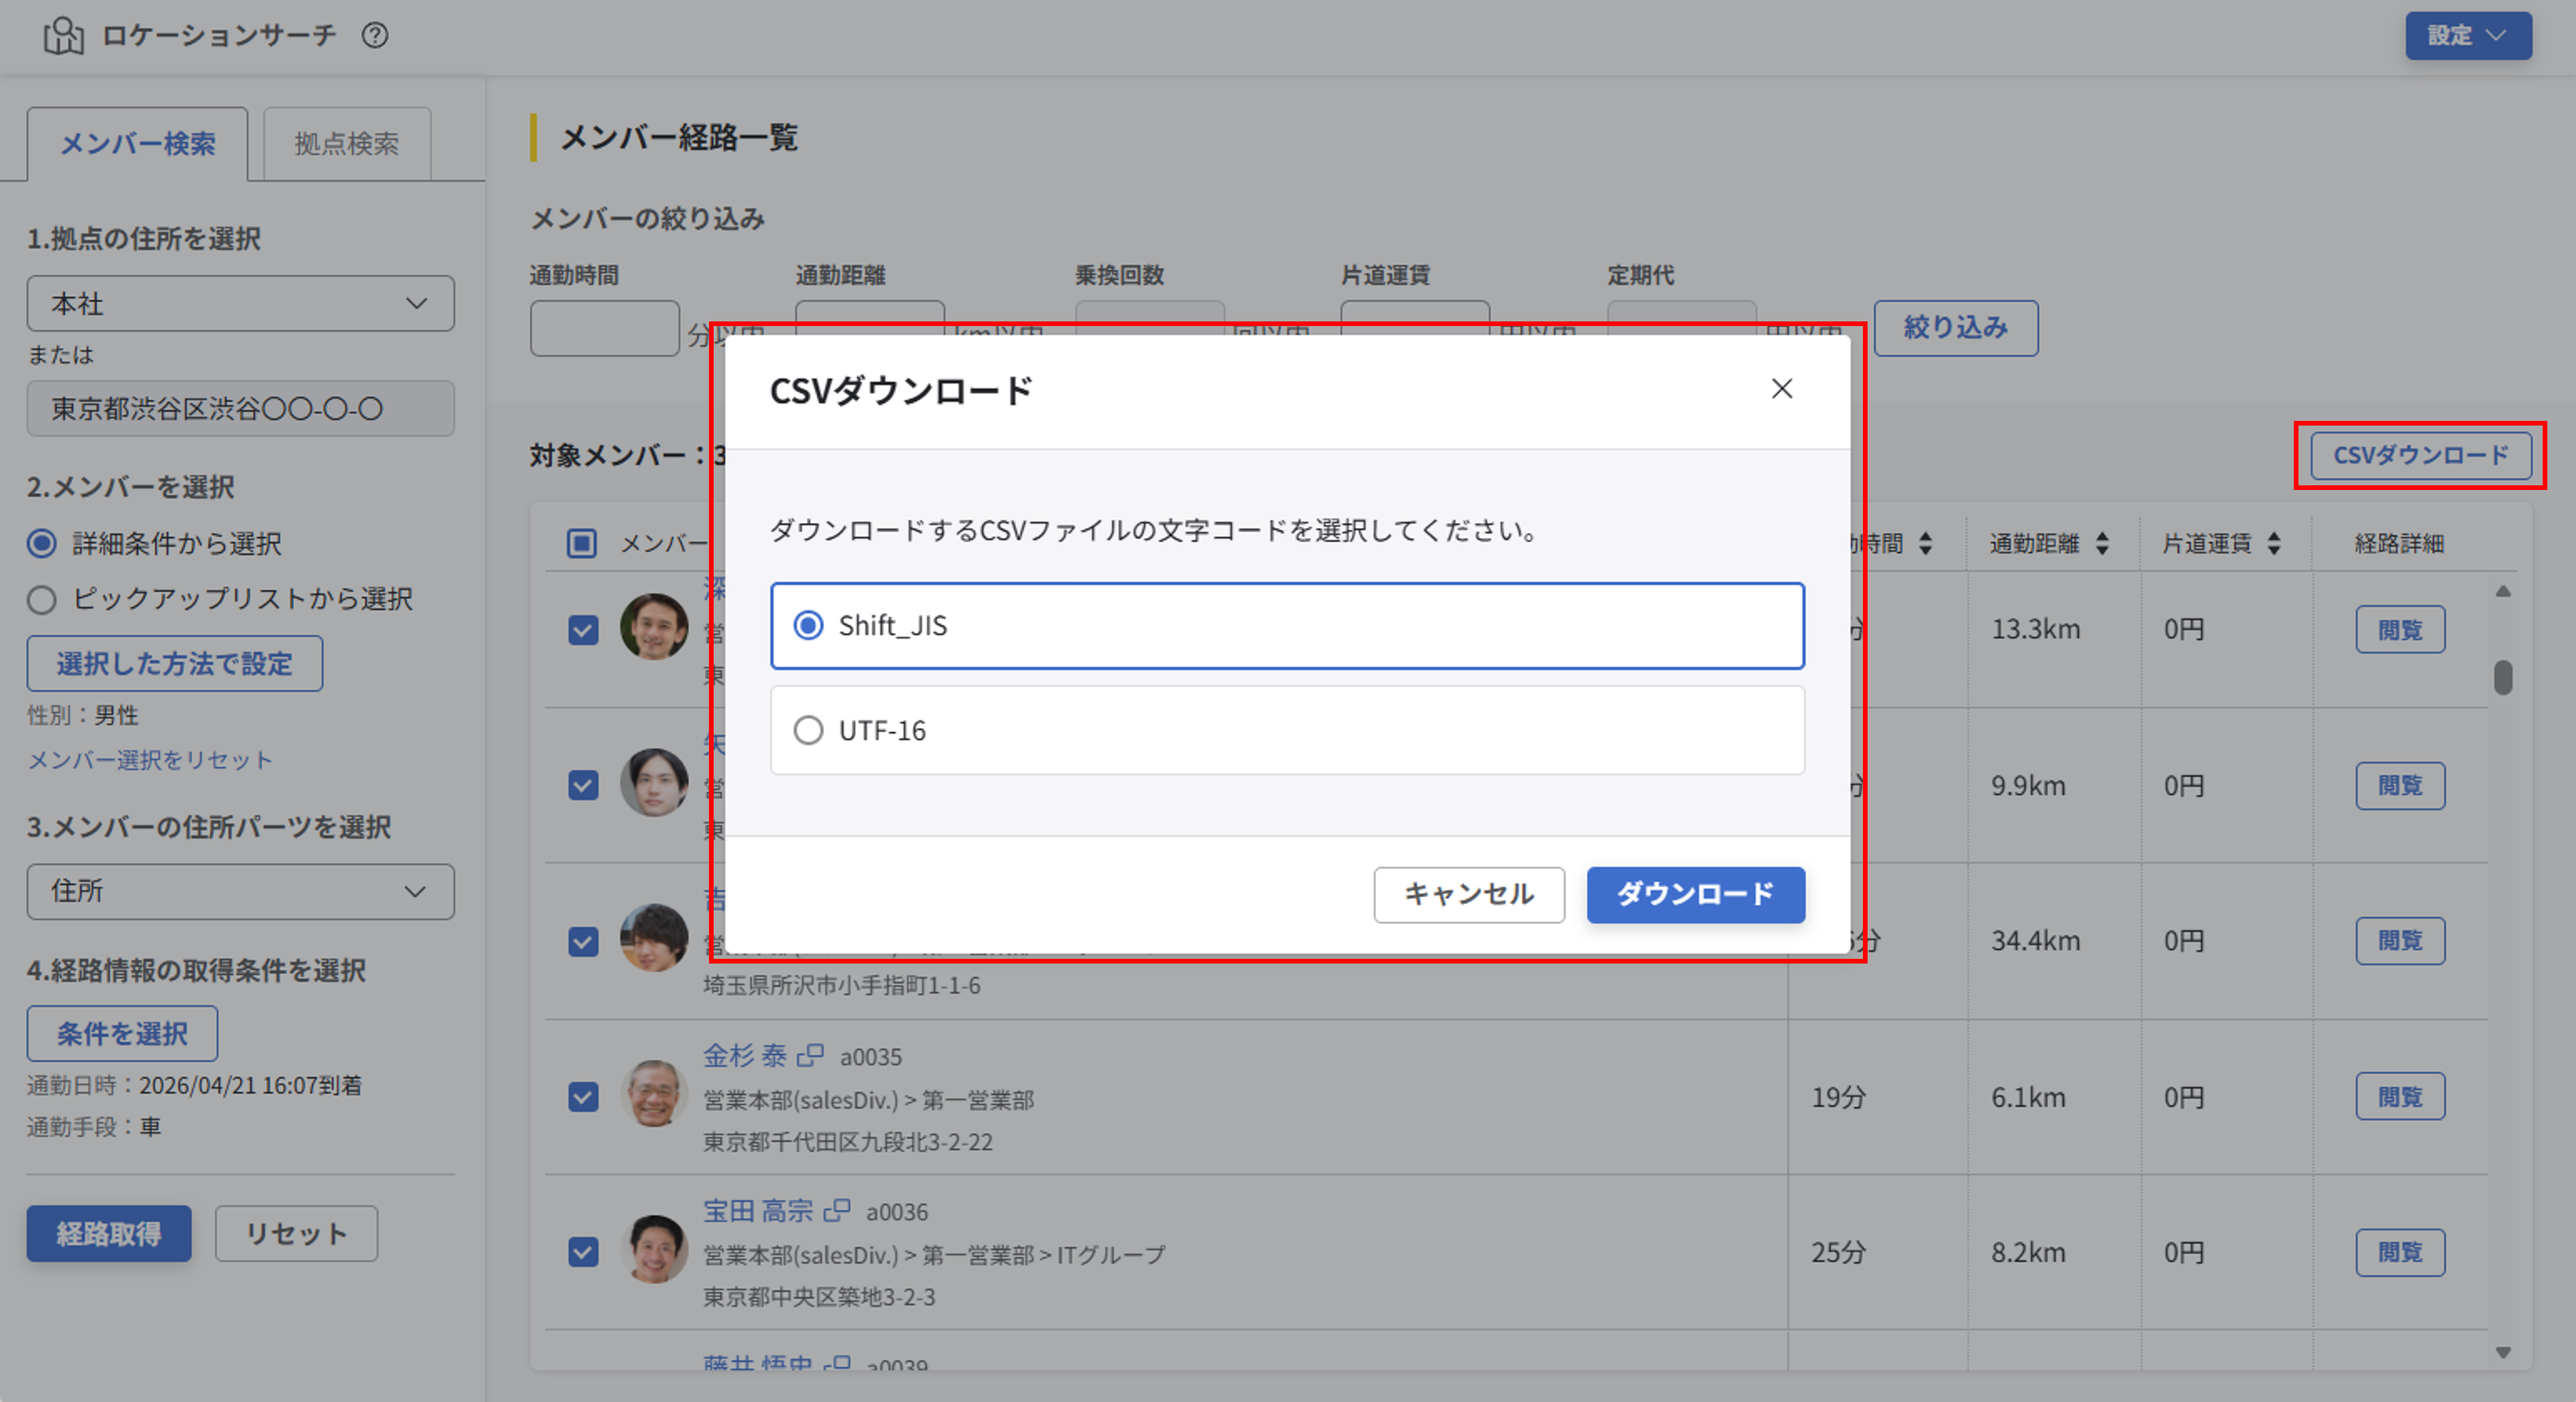Uncheck the member row with 9.9km distance
The height and width of the screenshot is (1402, 2576).
tap(583, 785)
